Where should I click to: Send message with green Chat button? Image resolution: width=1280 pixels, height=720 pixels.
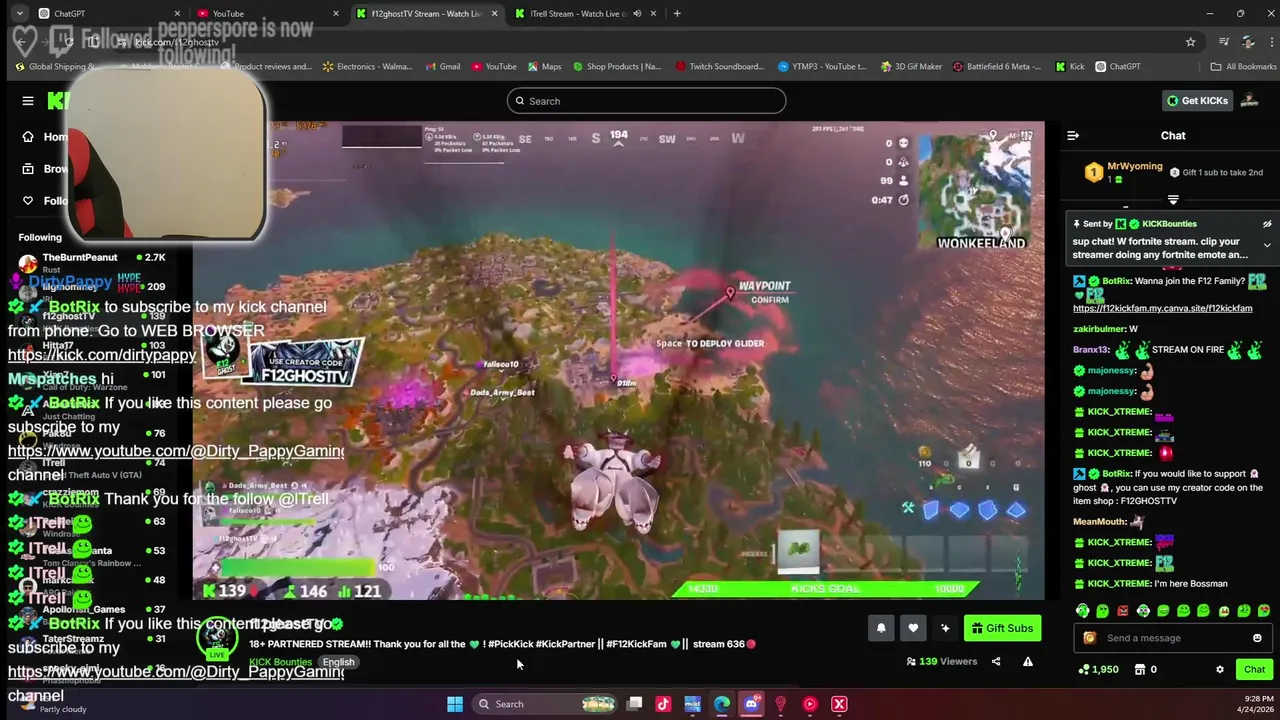click(1254, 670)
